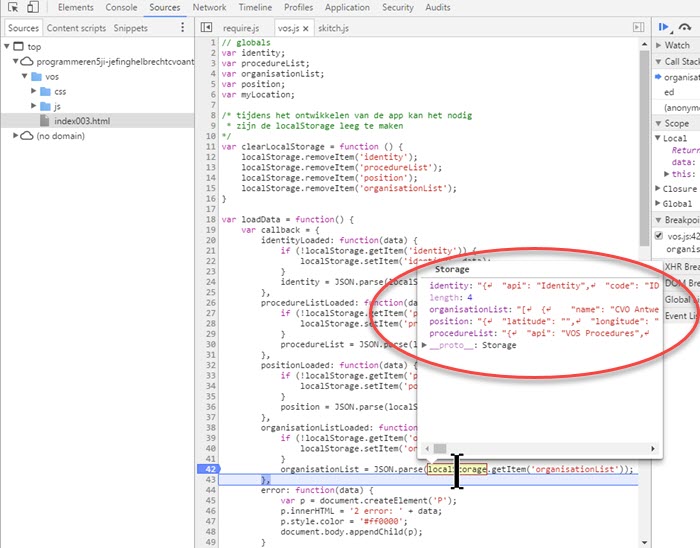700x548 pixels.
Task: Click the identity entry in Storage popup
Action: (544, 286)
